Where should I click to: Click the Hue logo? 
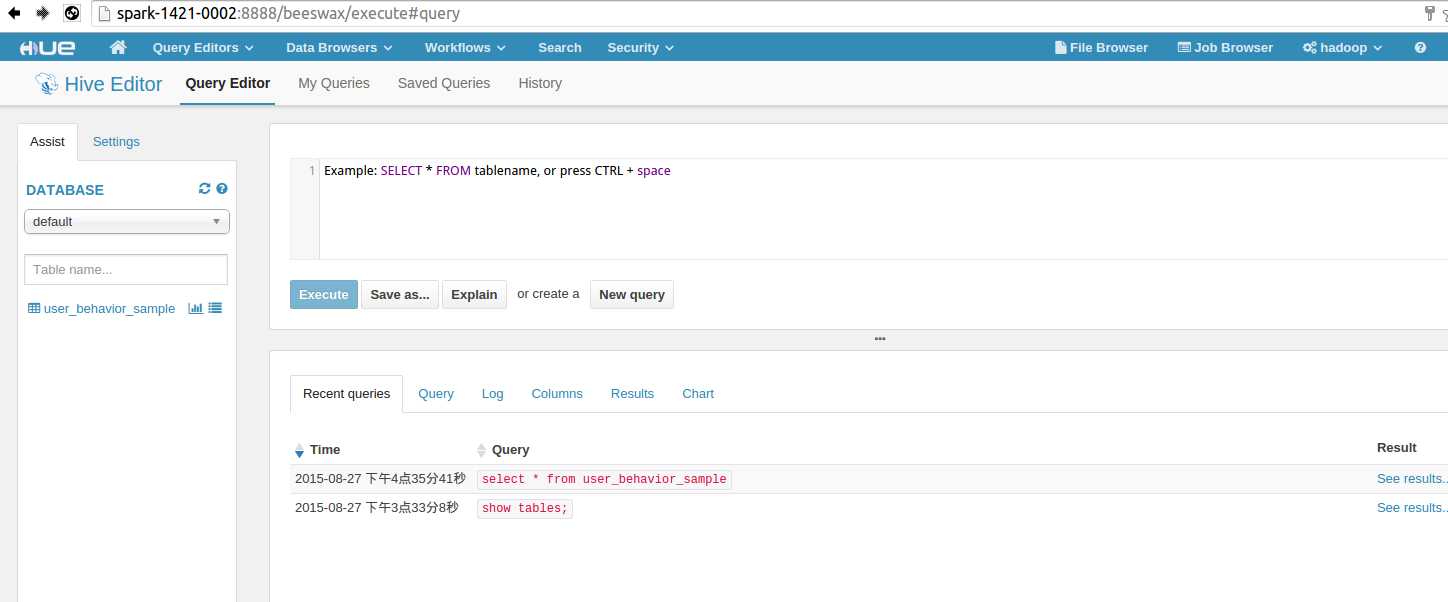(47, 47)
